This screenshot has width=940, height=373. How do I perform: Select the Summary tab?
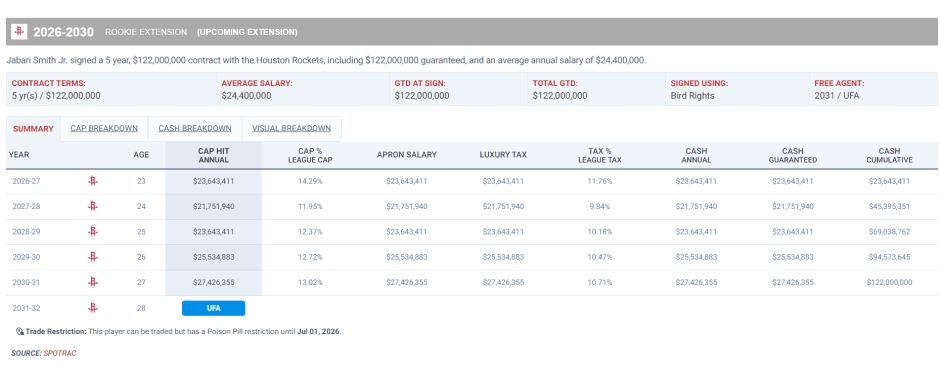(33, 129)
